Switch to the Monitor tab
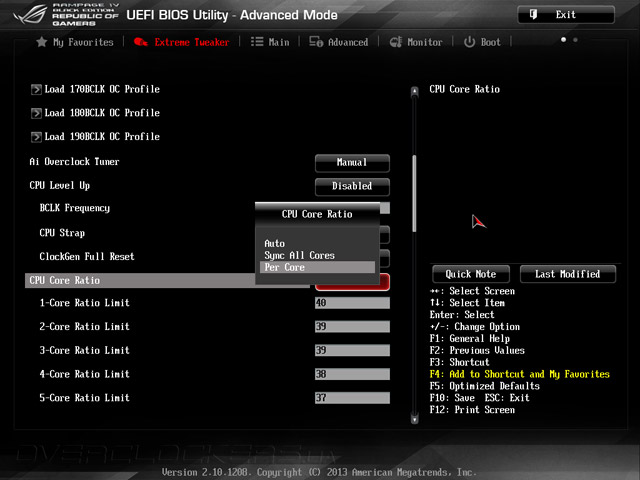This screenshot has height=480, width=640. pyautogui.click(x=416, y=42)
